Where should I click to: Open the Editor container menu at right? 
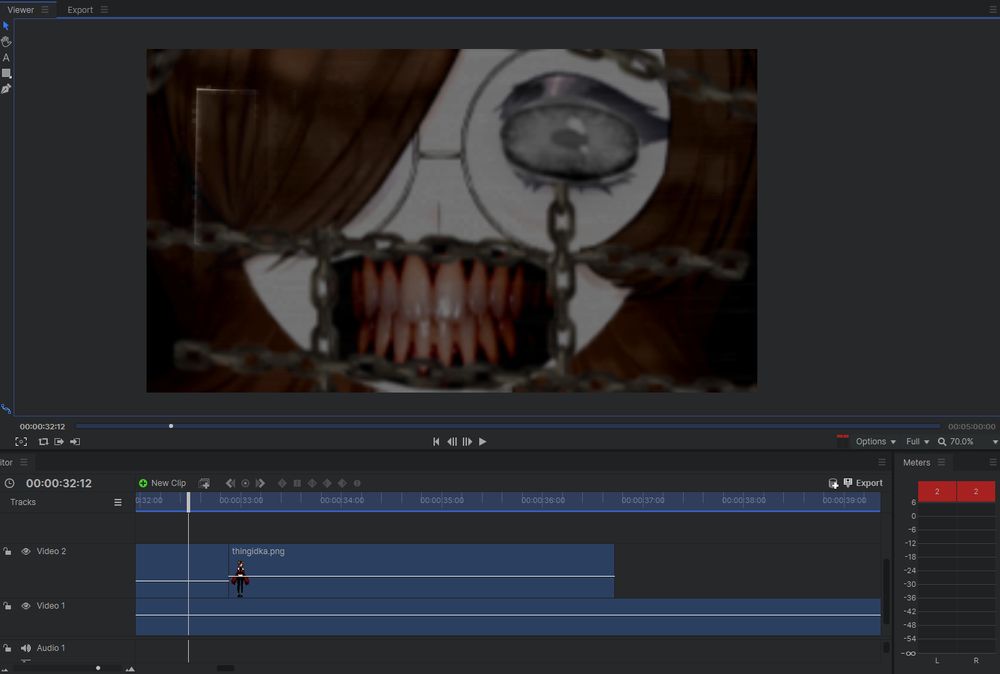882,462
